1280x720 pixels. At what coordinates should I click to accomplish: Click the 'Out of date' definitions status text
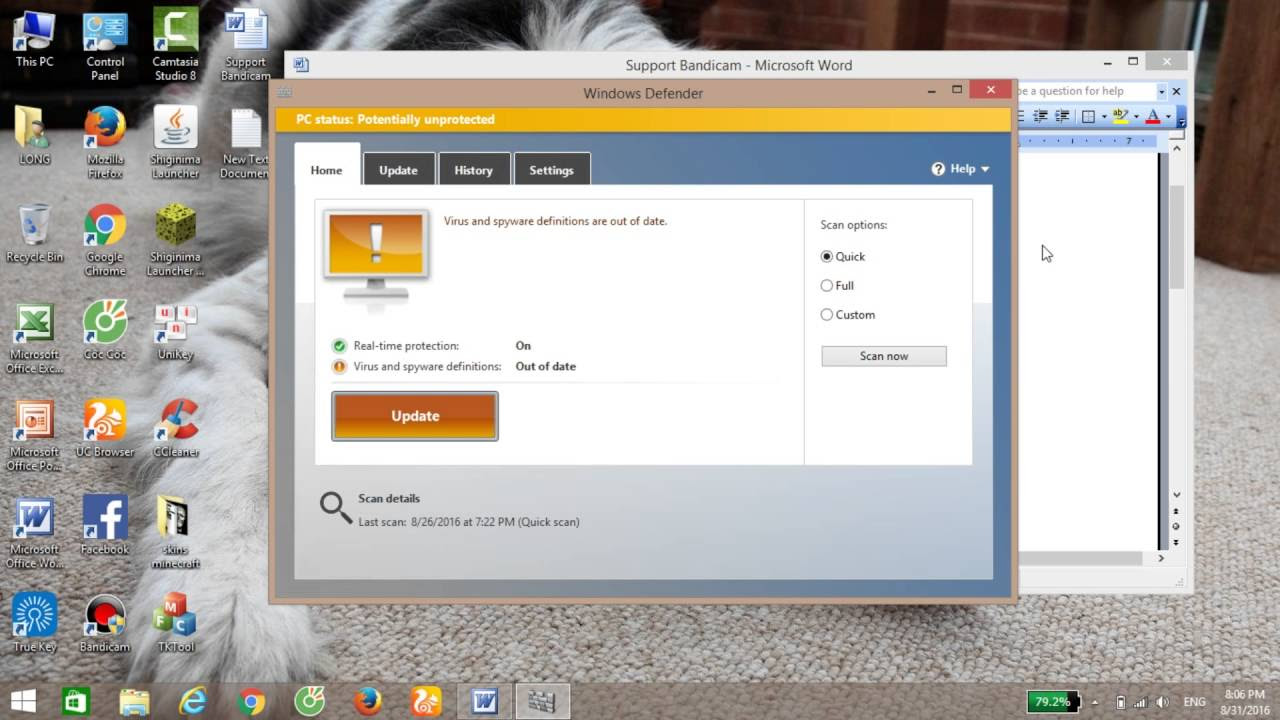pos(545,367)
